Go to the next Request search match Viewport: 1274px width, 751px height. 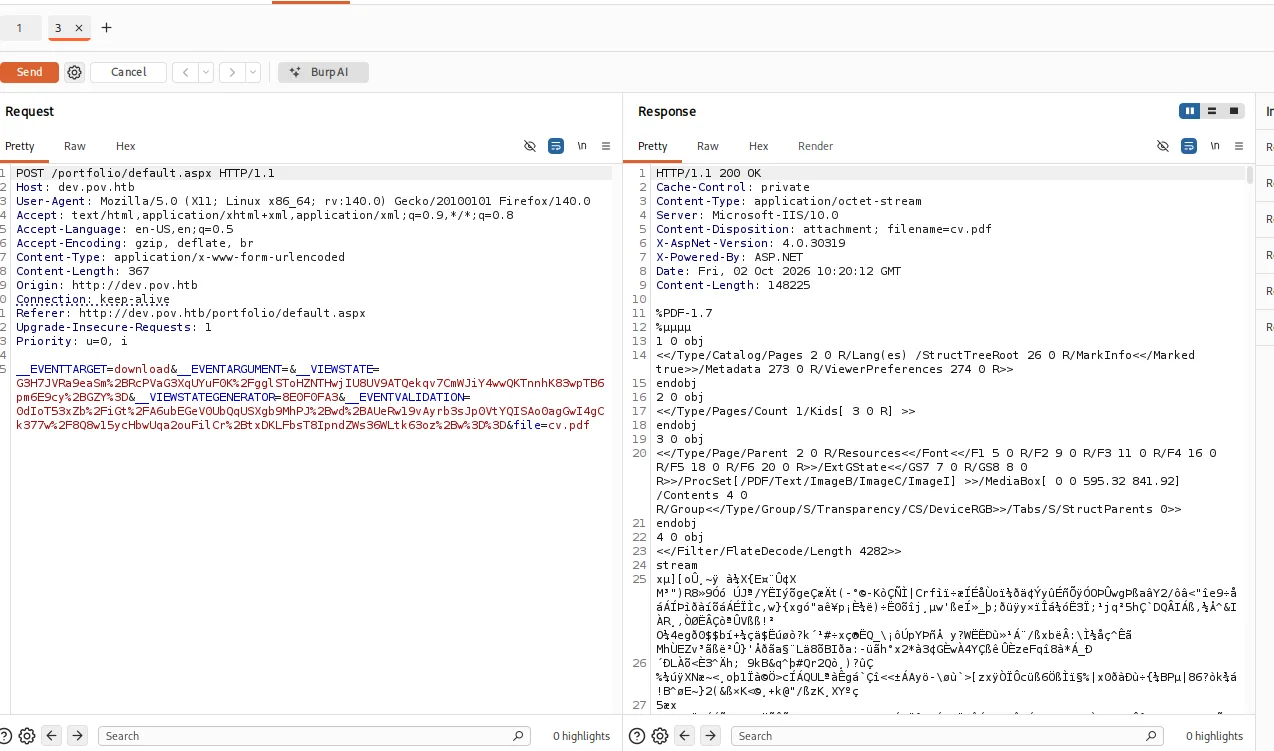coord(77,736)
